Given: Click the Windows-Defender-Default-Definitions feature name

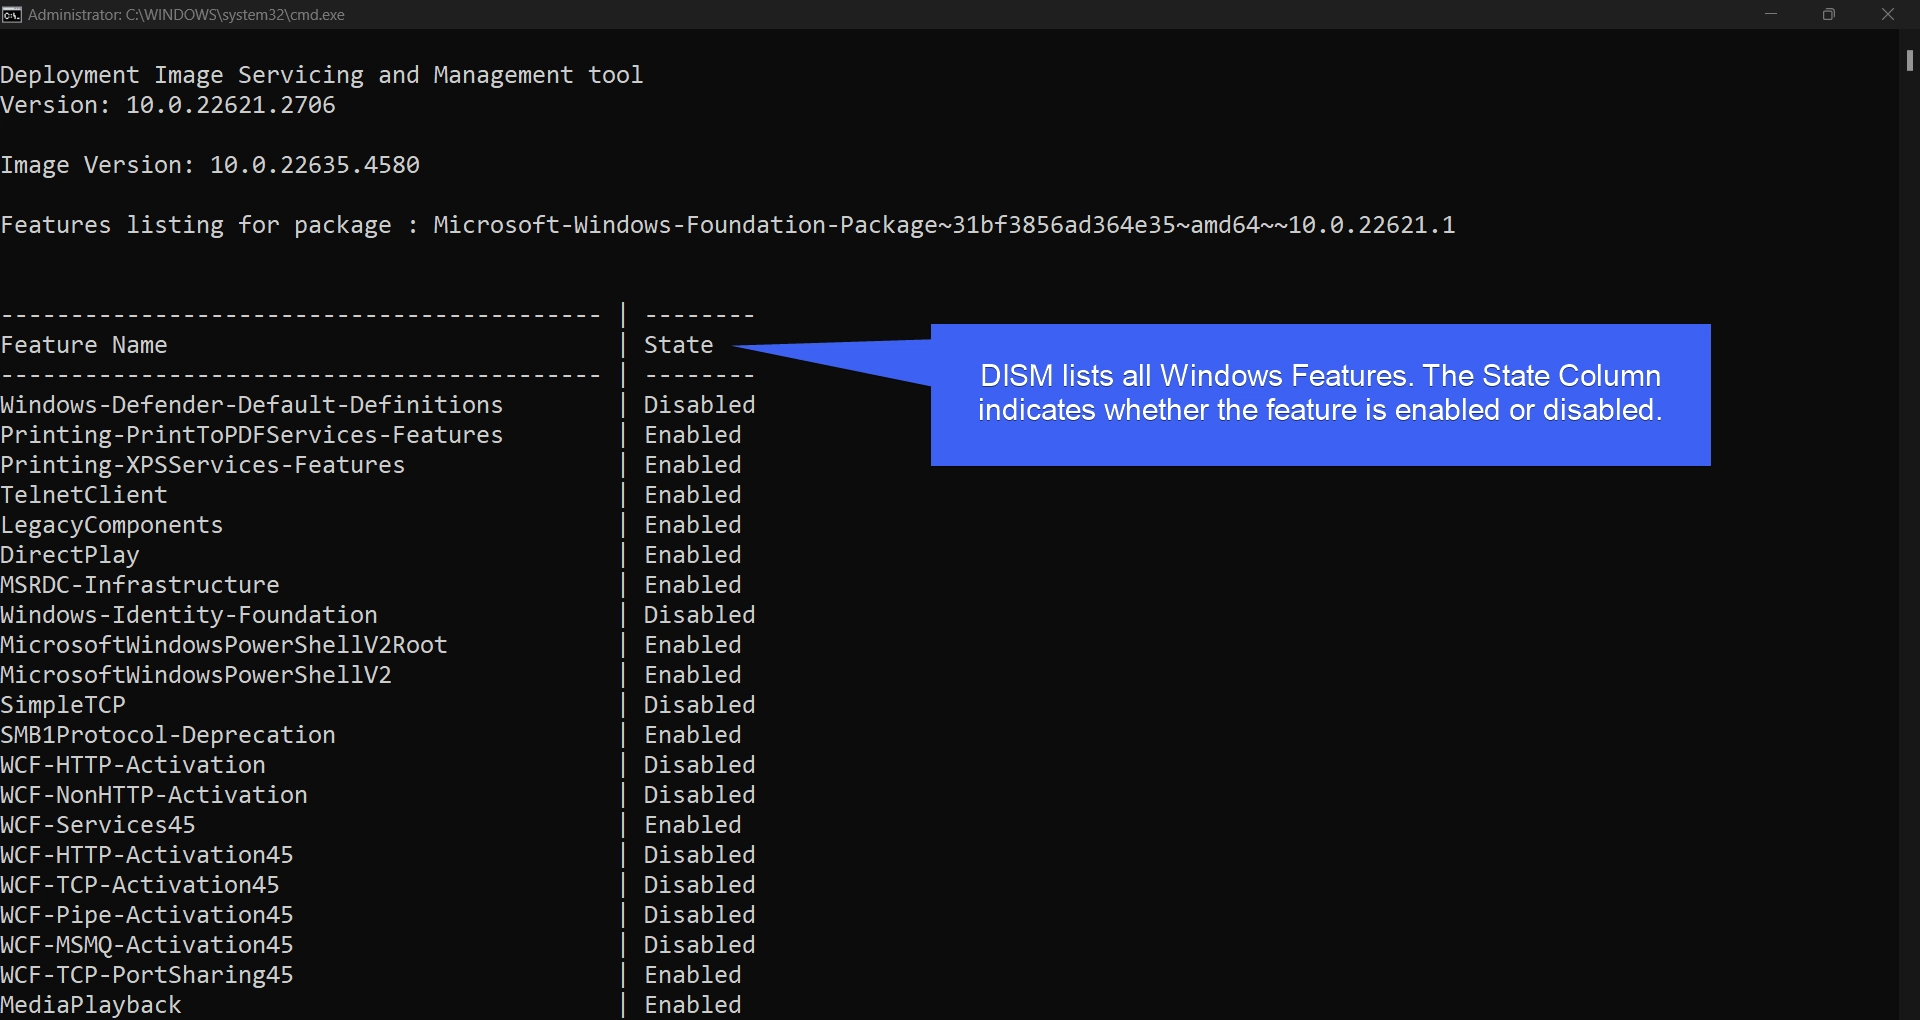Looking at the screenshot, I should coord(252,405).
